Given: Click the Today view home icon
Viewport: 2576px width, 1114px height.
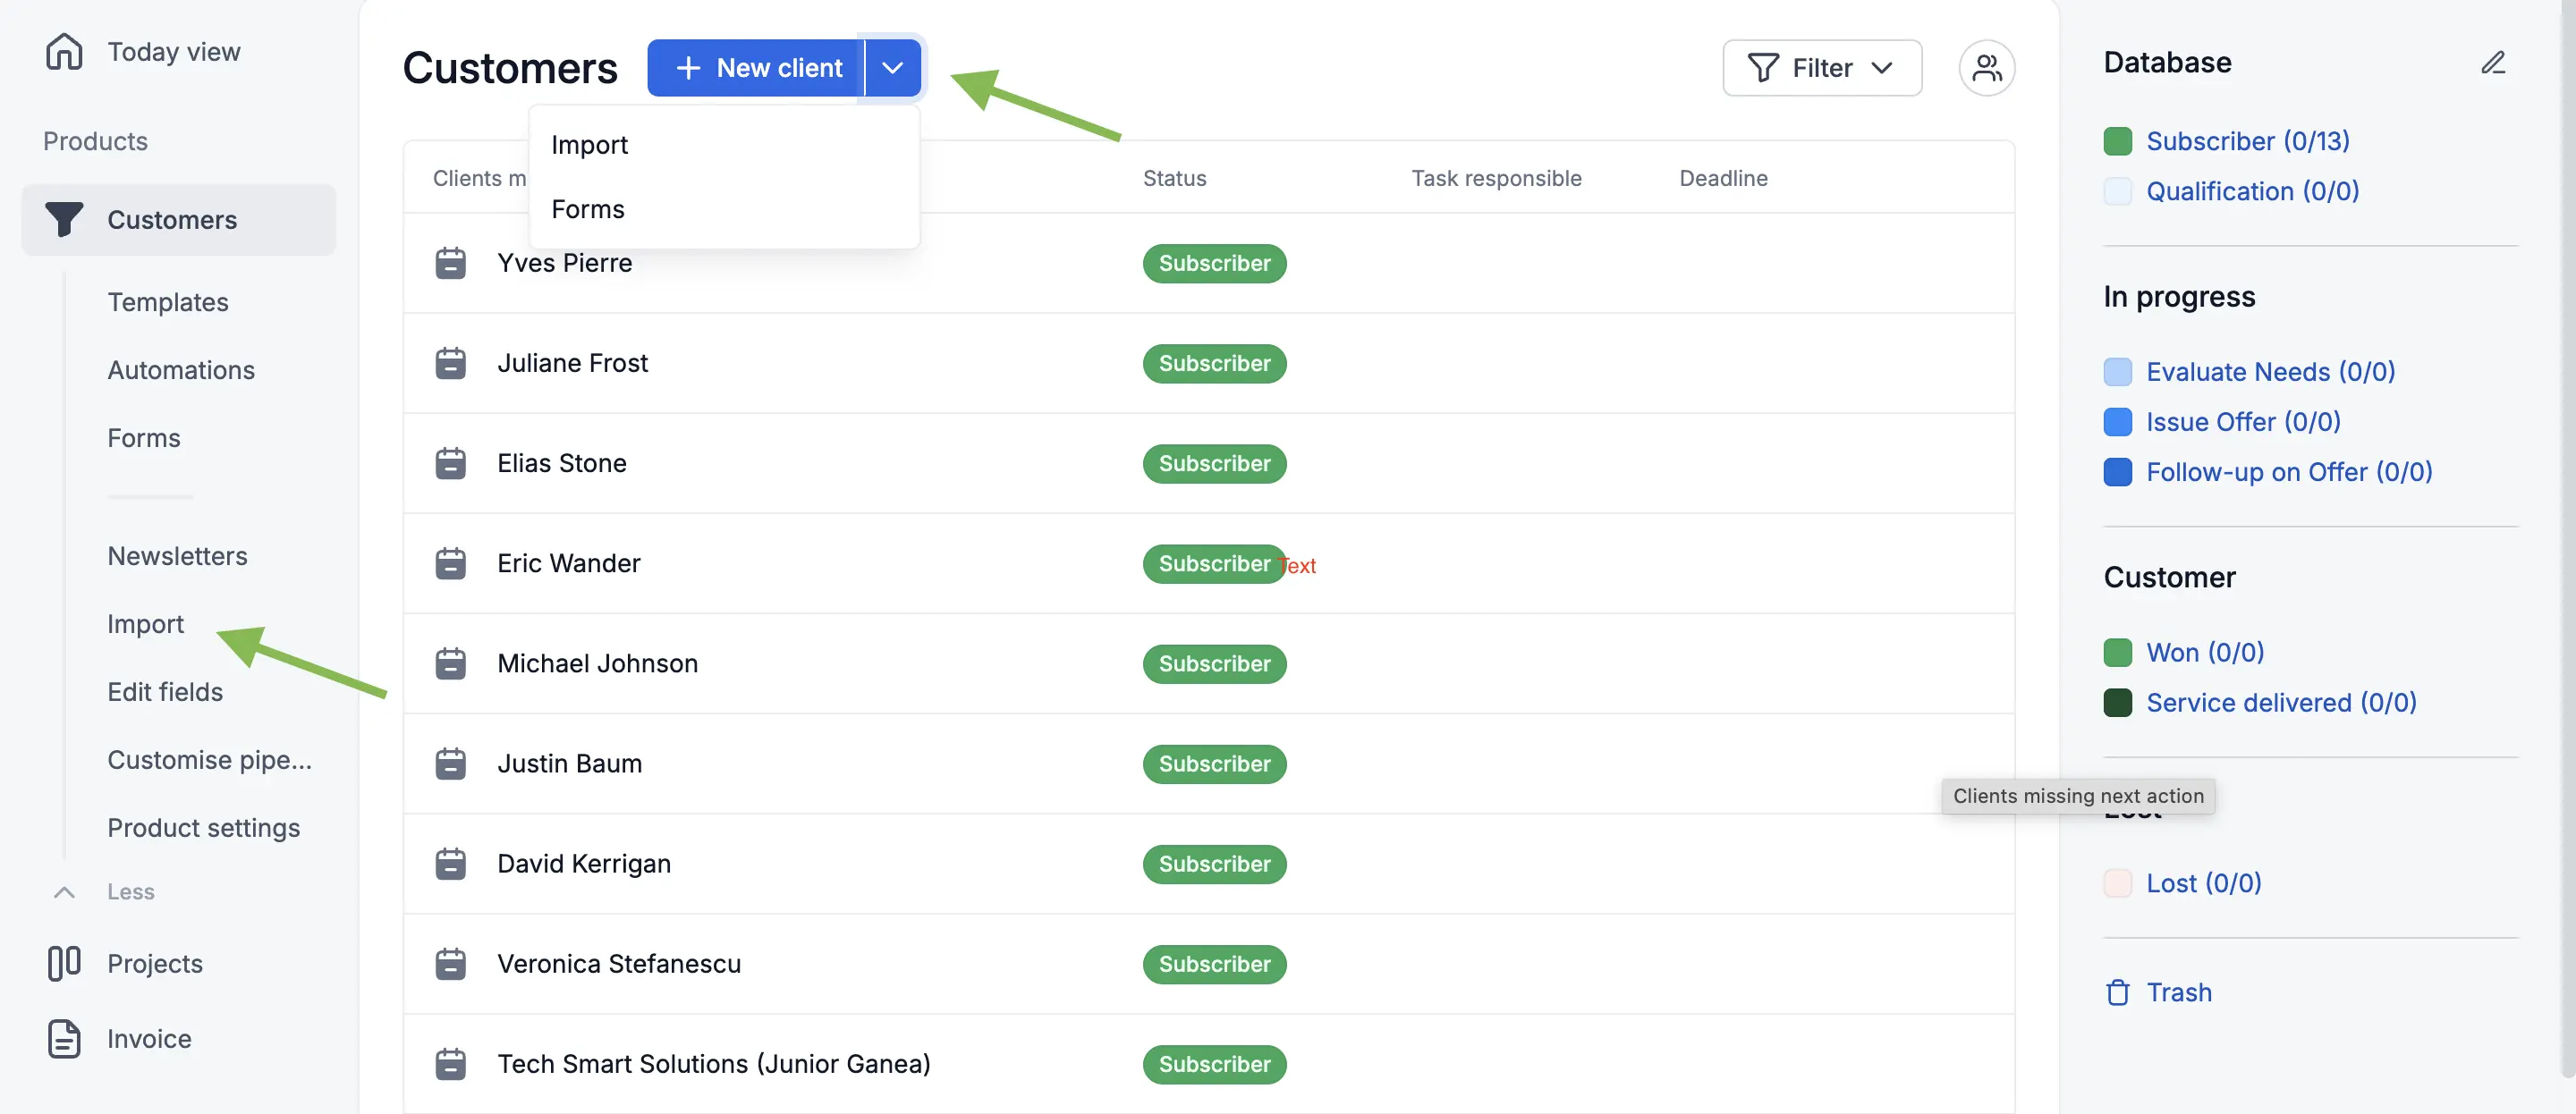Looking at the screenshot, I should coord(64,51).
